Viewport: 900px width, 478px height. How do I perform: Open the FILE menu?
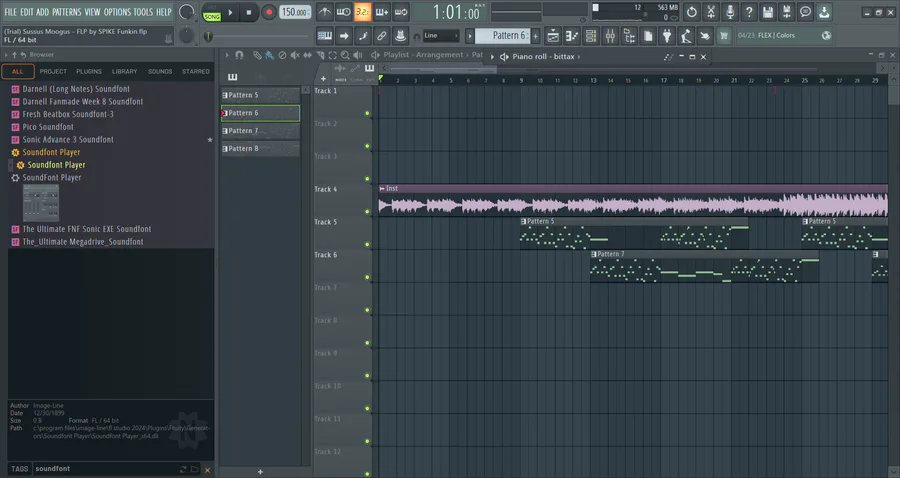[x=10, y=12]
